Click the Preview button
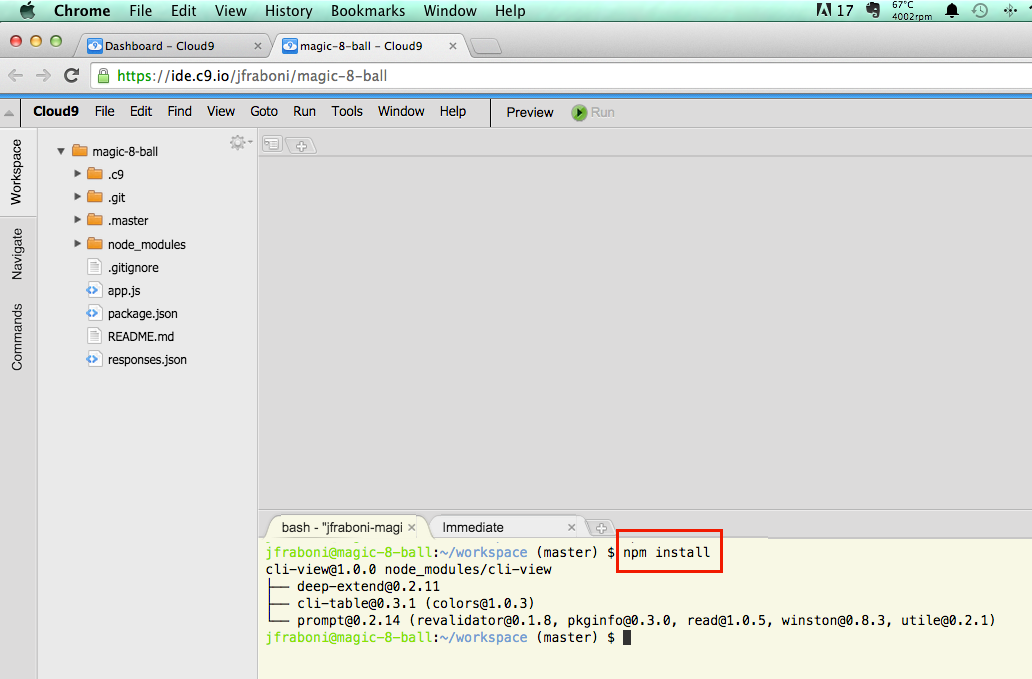 530,113
